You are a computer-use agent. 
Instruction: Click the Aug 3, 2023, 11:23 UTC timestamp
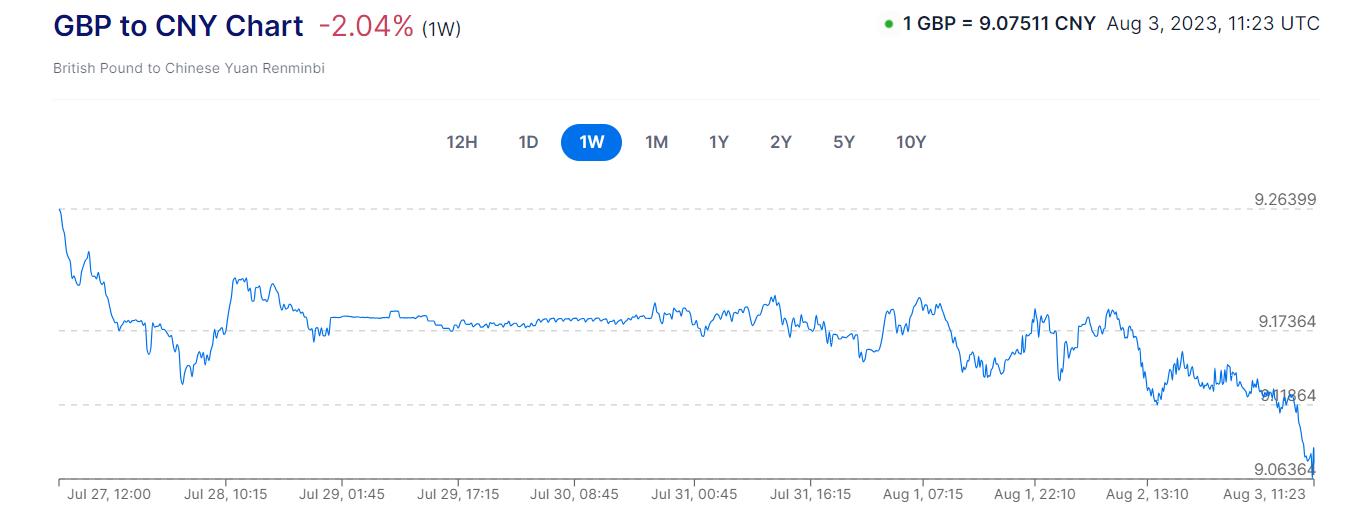click(x=1213, y=23)
